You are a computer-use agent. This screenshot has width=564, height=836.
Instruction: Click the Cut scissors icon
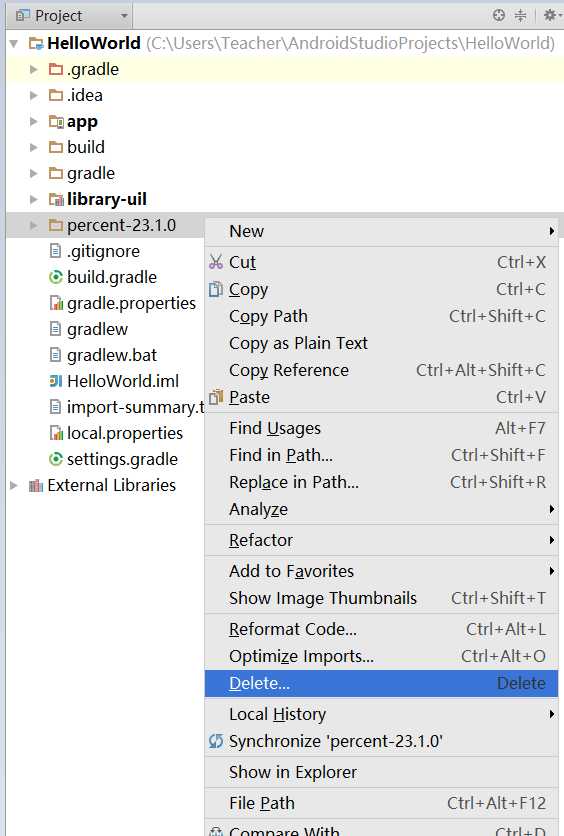tap(216, 262)
